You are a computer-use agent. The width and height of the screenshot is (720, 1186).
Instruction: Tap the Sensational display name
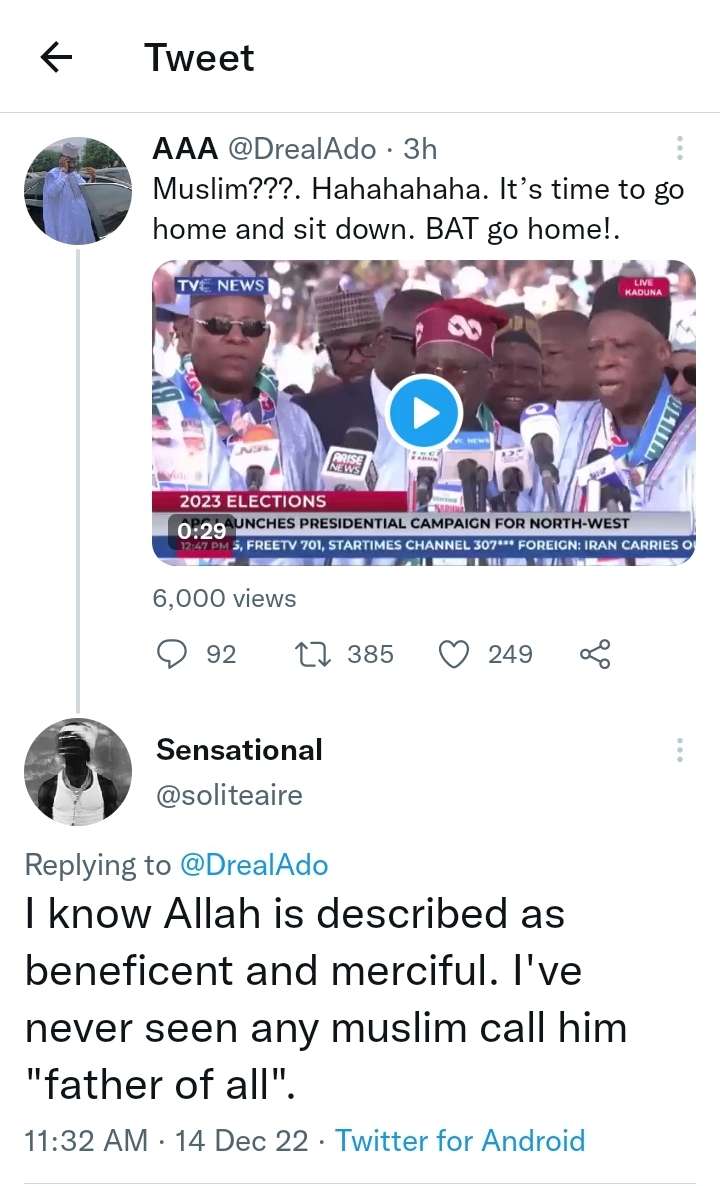[x=239, y=749]
